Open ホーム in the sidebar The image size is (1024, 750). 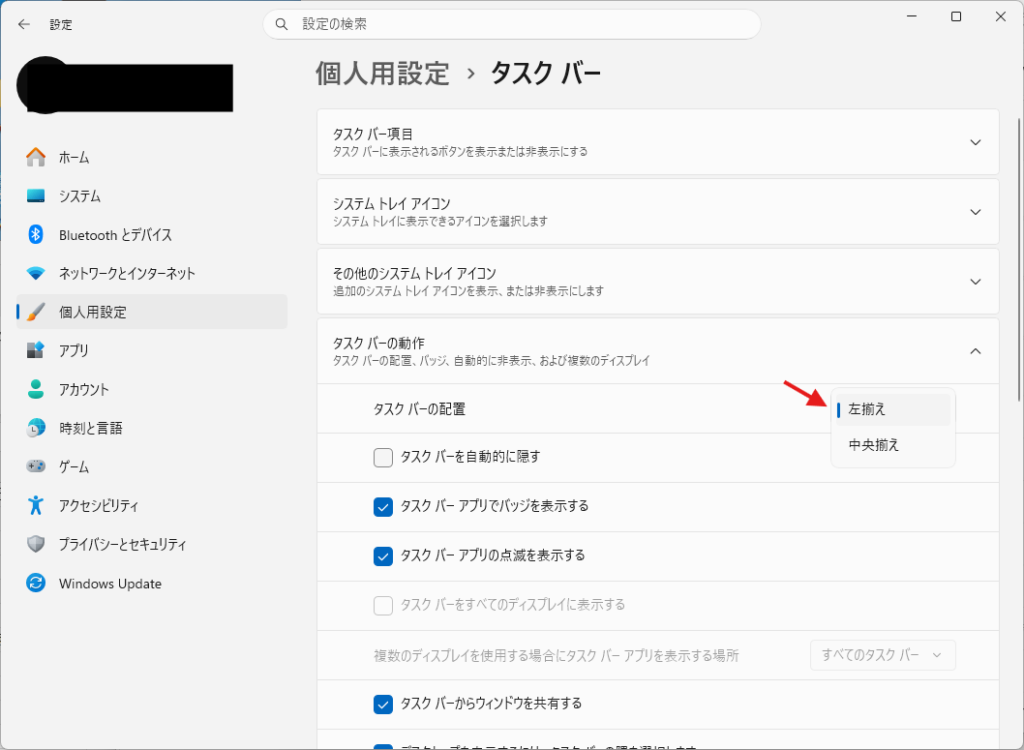(x=152, y=157)
